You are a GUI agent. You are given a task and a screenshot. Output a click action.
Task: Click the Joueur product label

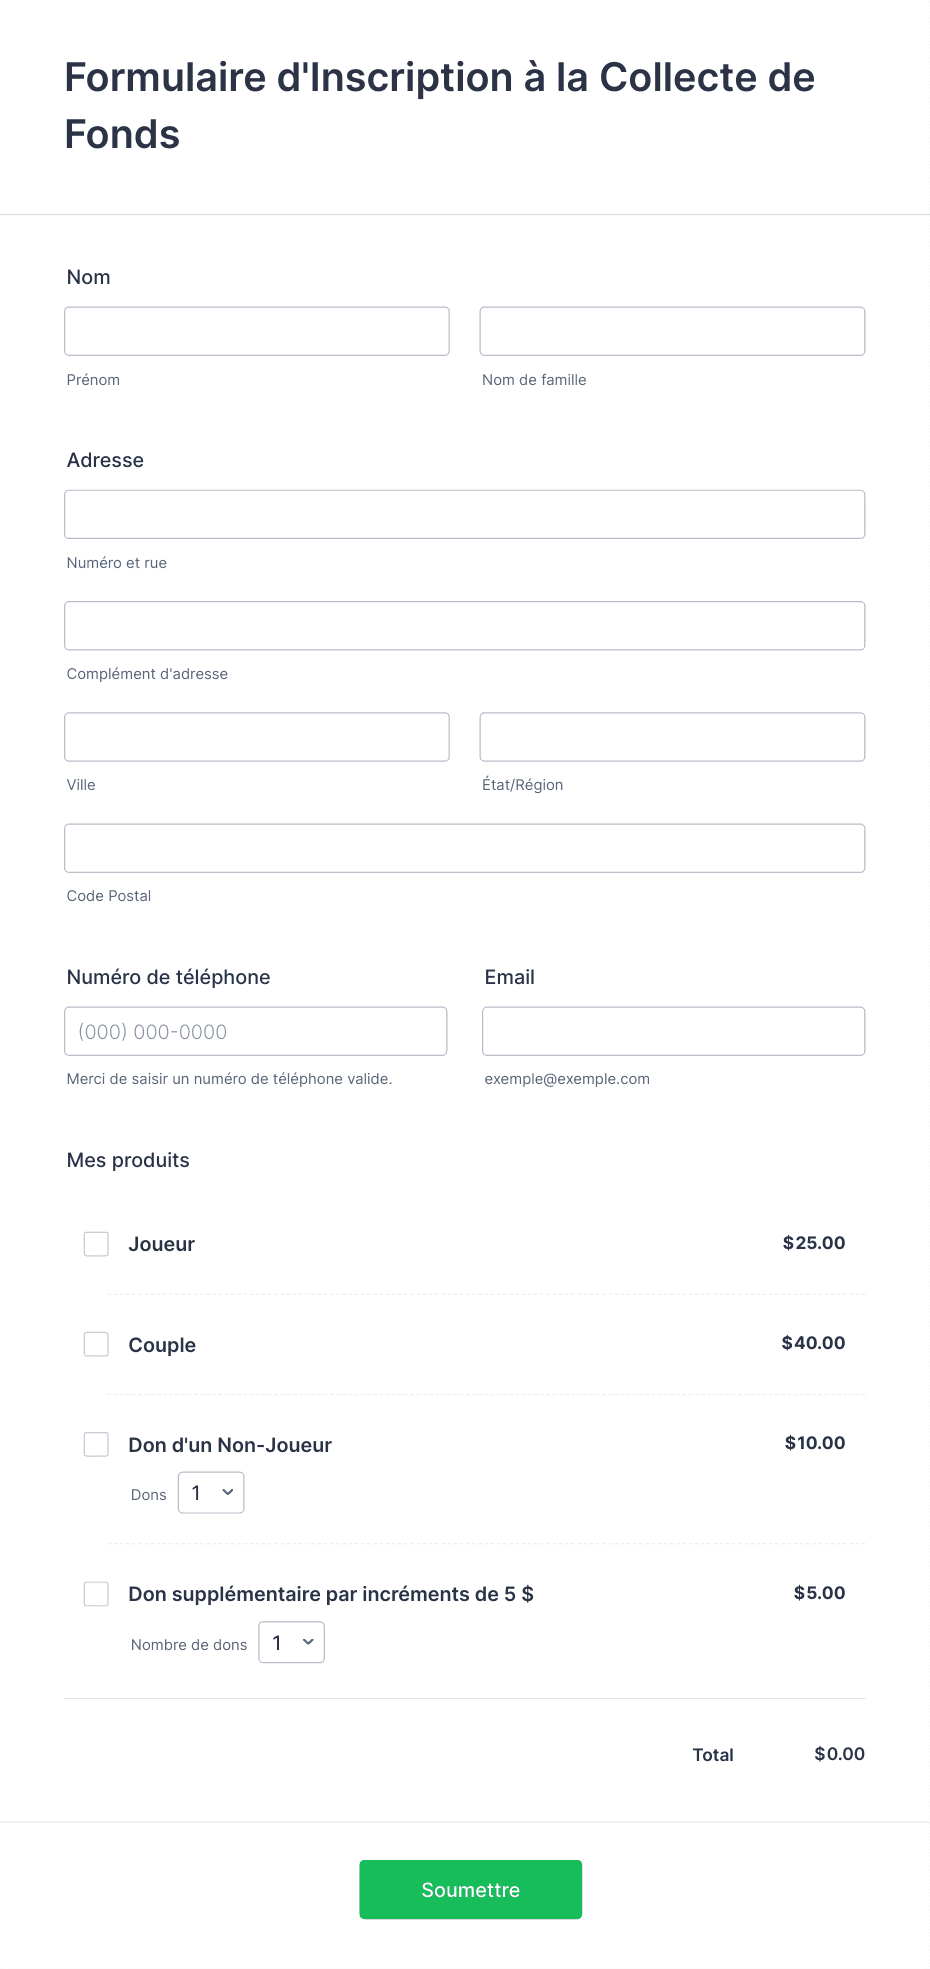click(162, 1244)
